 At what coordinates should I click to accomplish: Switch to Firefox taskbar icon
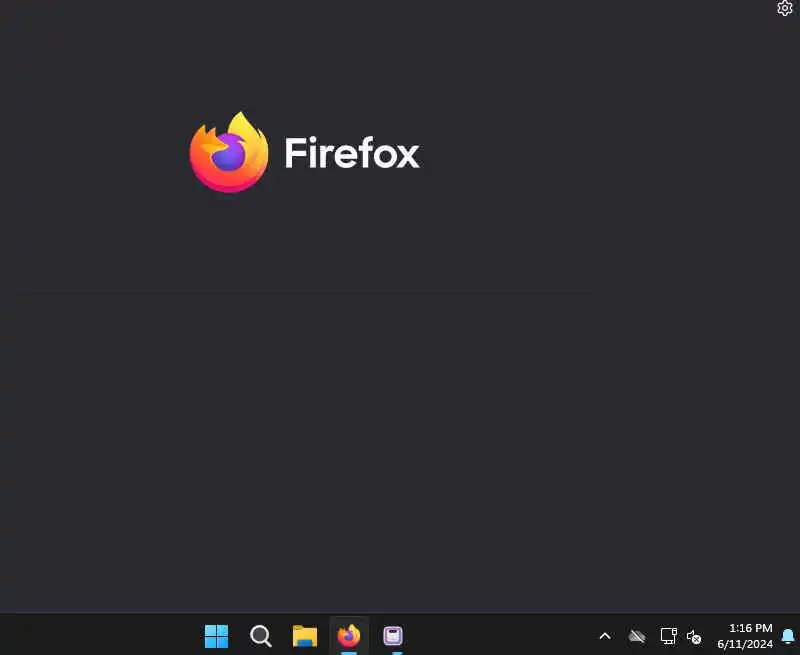pyautogui.click(x=349, y=636)
